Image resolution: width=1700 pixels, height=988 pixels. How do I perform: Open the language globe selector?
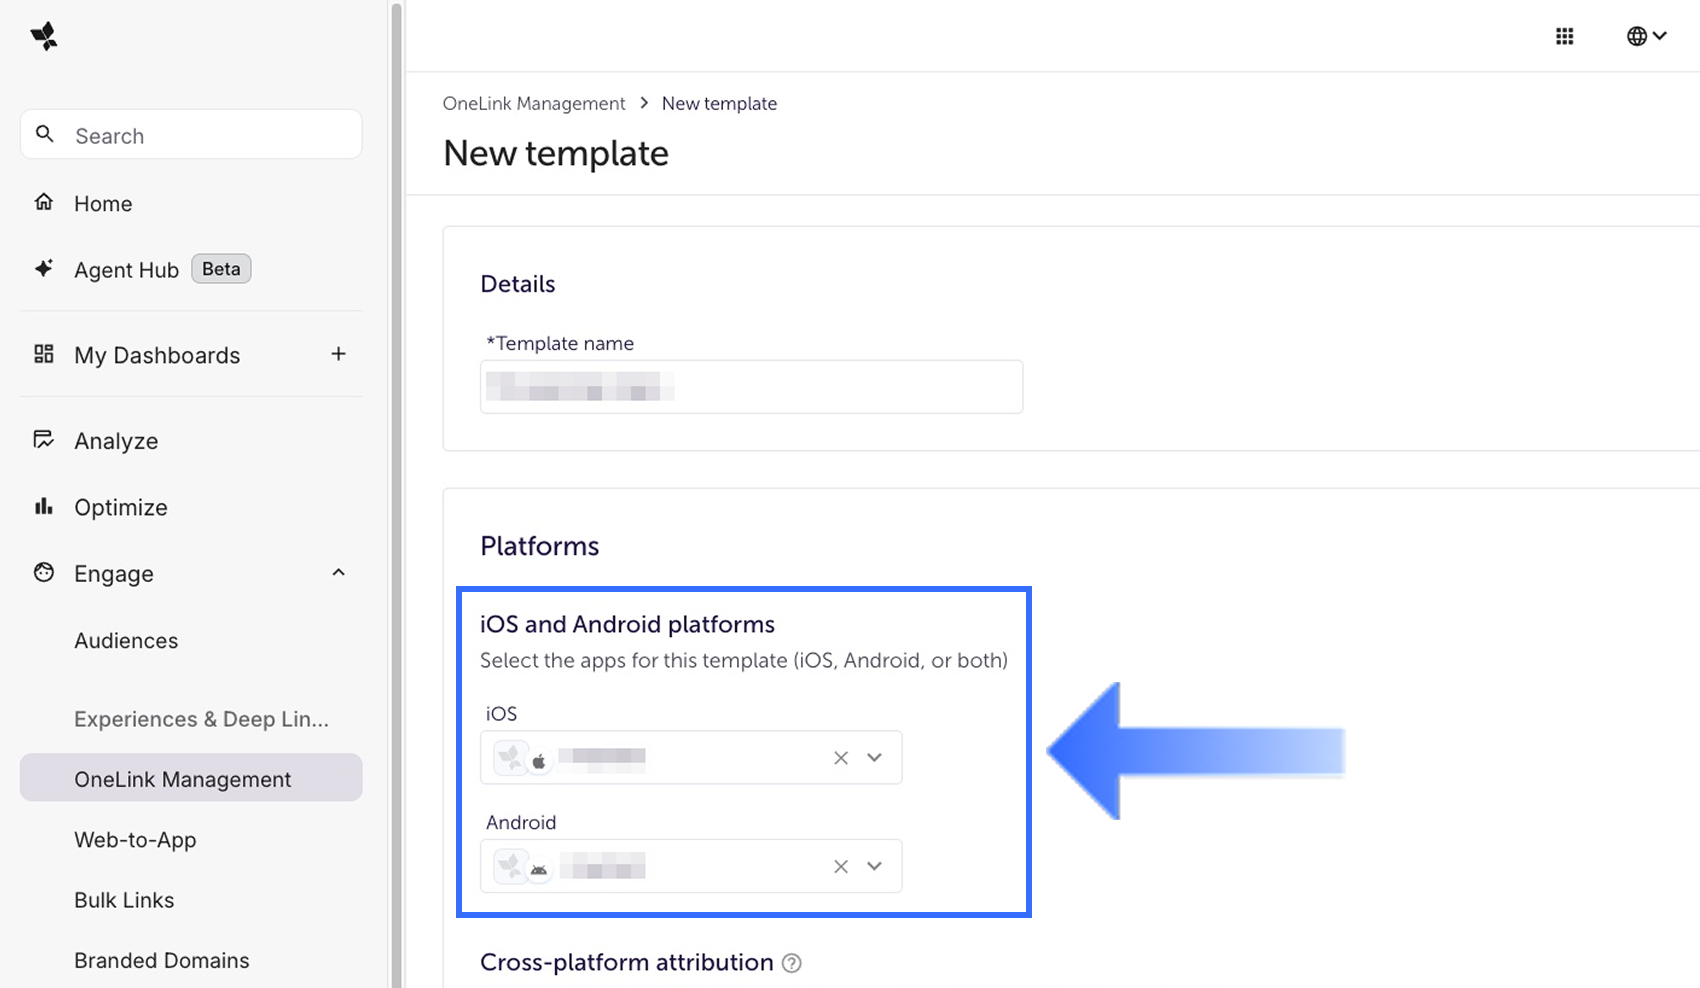(1645, 36)
